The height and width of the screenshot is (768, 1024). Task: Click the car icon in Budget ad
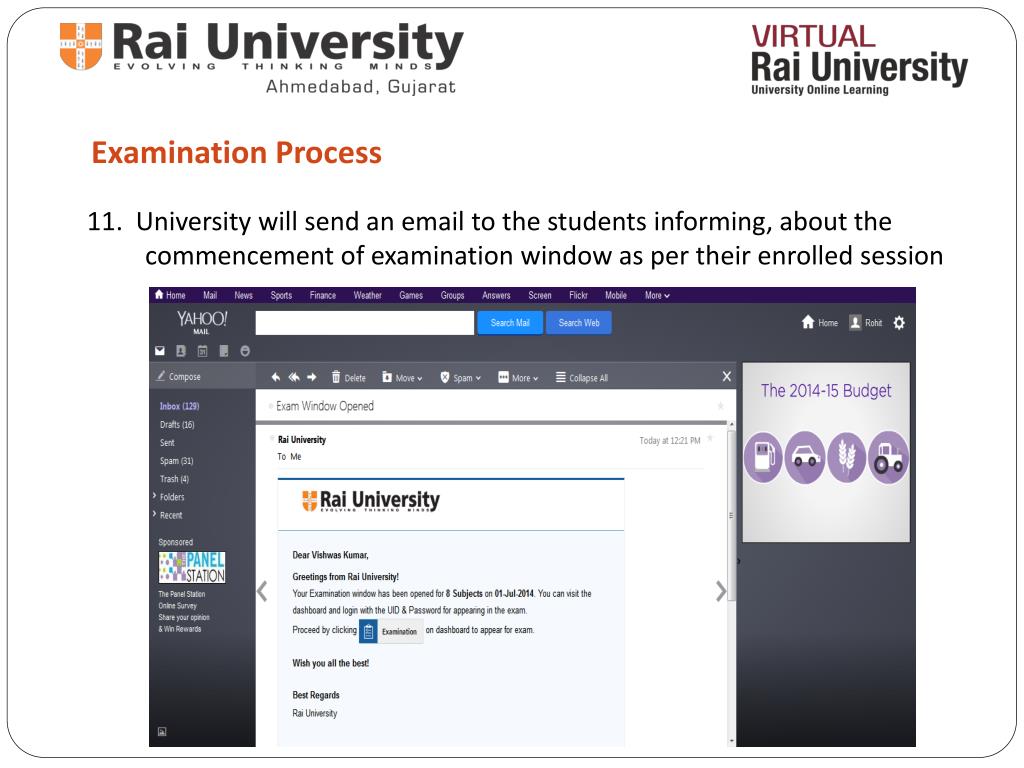(805, 457)
